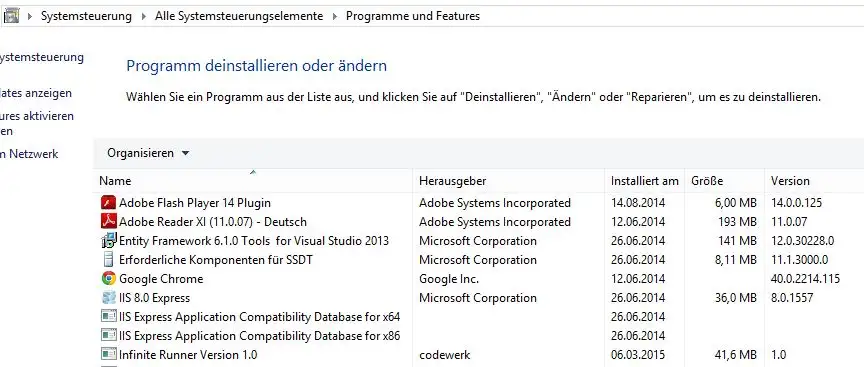The width and height of the screenshot is (864, 367).
Task: Select the Google Chrome entry
Action: (x=479, y=278)
